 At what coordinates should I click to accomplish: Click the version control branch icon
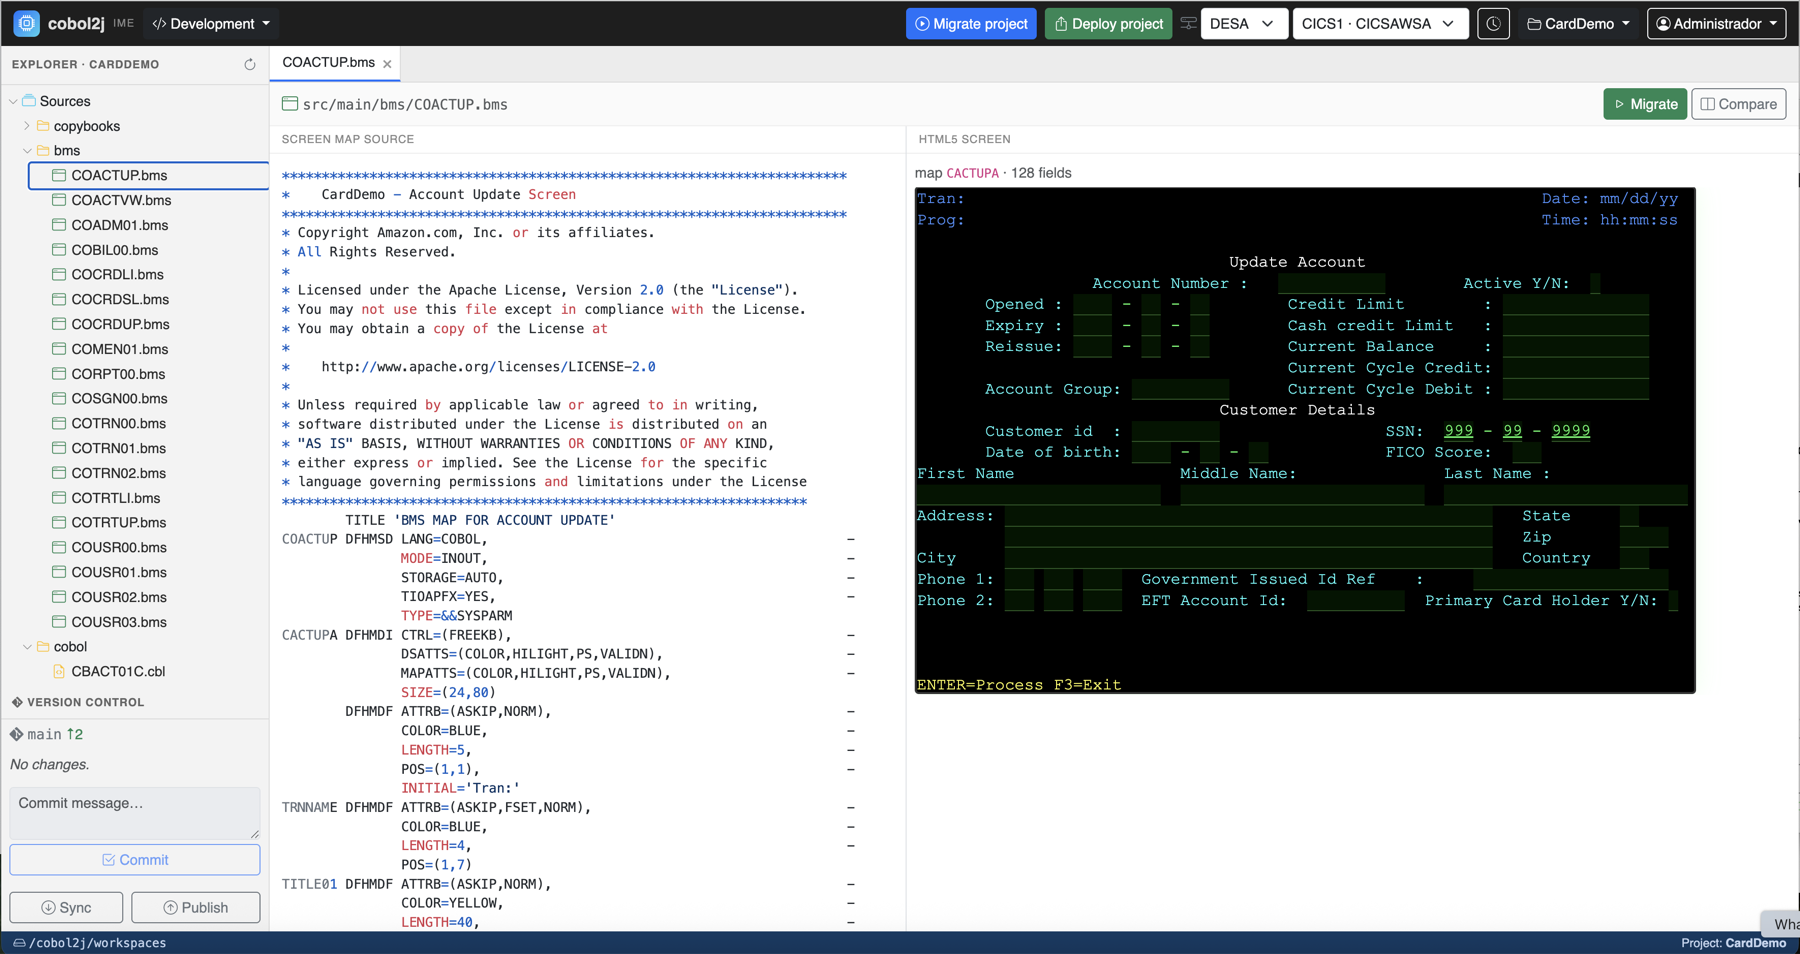(x=17, y=734)
